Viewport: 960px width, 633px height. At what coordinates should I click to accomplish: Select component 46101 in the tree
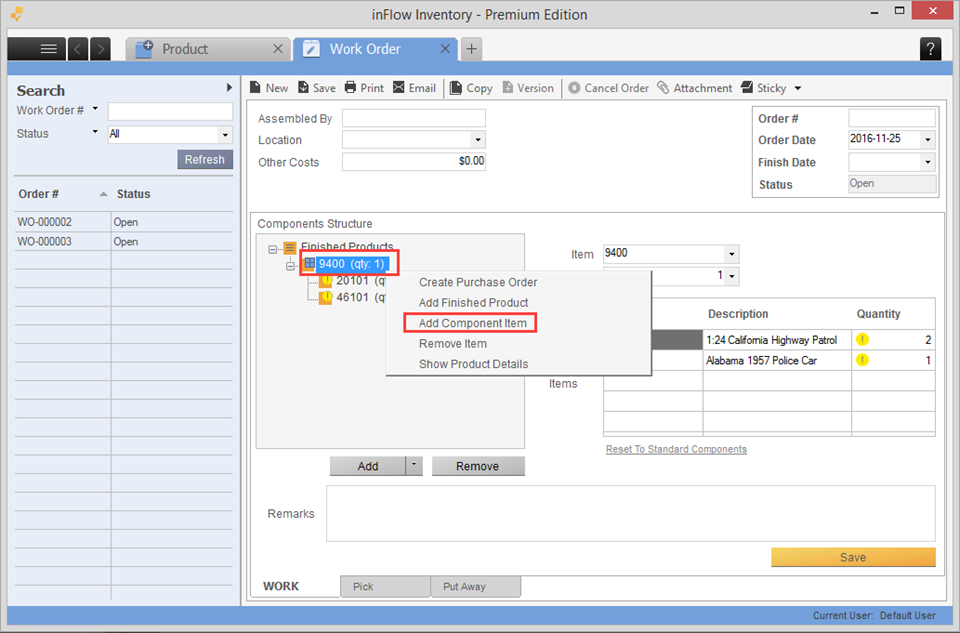[x=353, y=298]
